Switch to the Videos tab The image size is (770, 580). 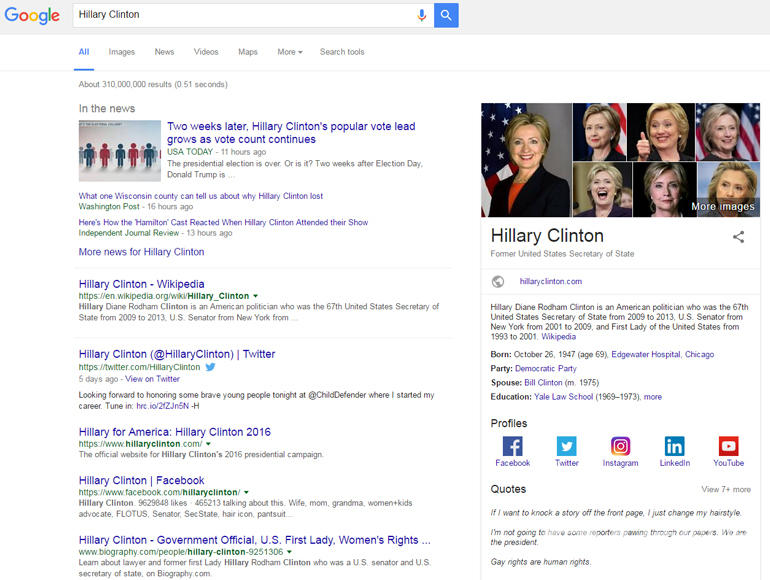(x=206, y=52)
